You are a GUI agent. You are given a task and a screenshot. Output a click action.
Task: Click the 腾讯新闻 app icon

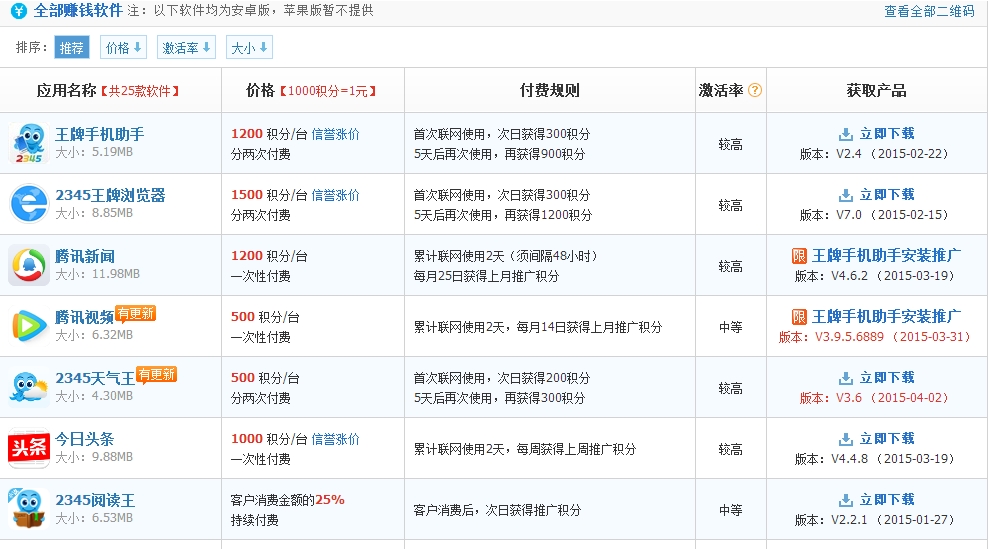[x=29, y=265]
